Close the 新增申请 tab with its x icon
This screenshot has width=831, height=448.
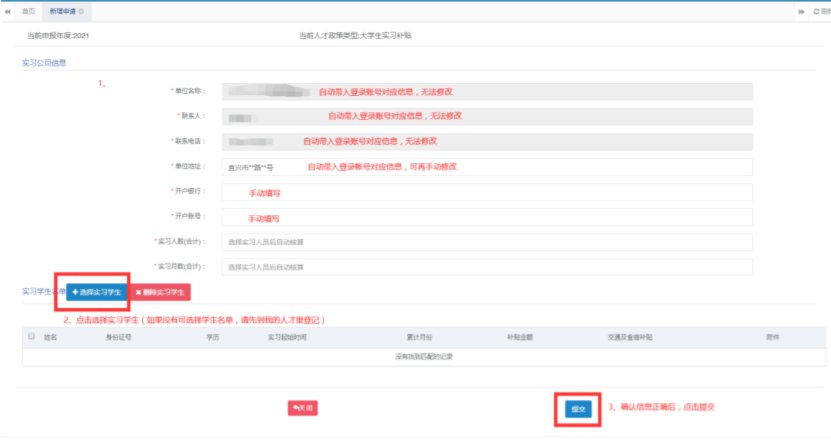tap(81, 10)
